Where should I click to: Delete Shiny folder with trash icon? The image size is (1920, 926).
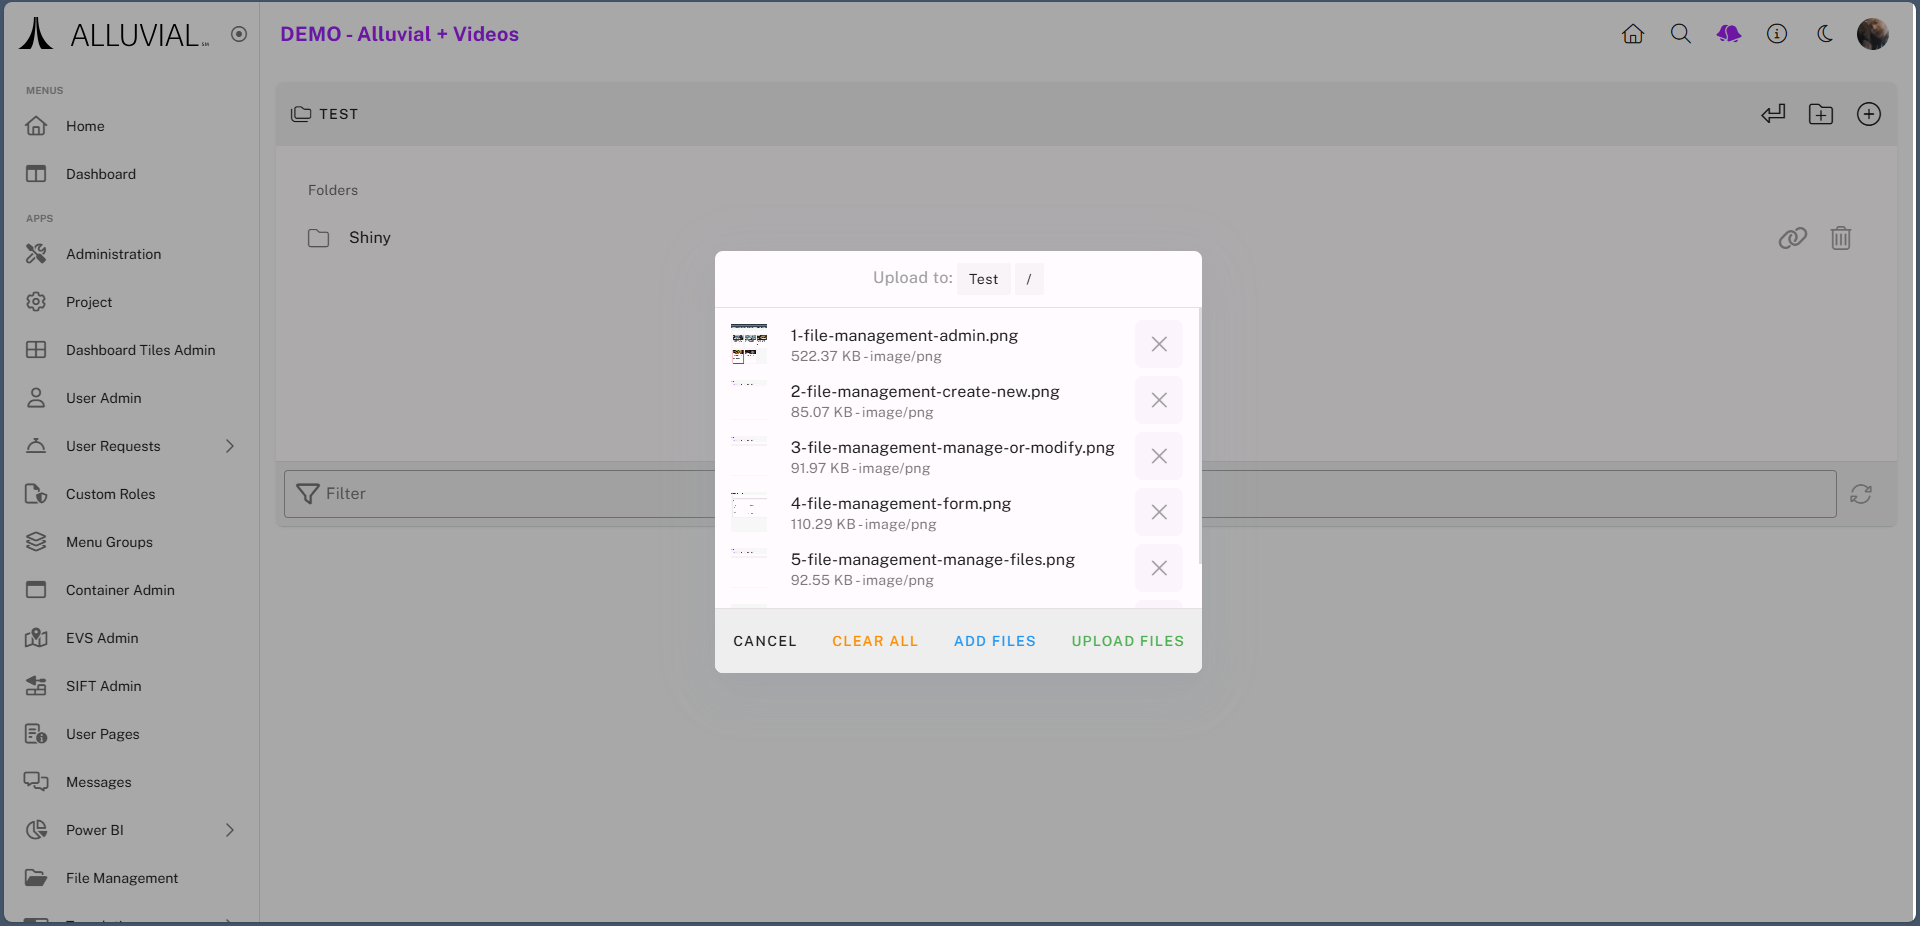coord(1841,238)
